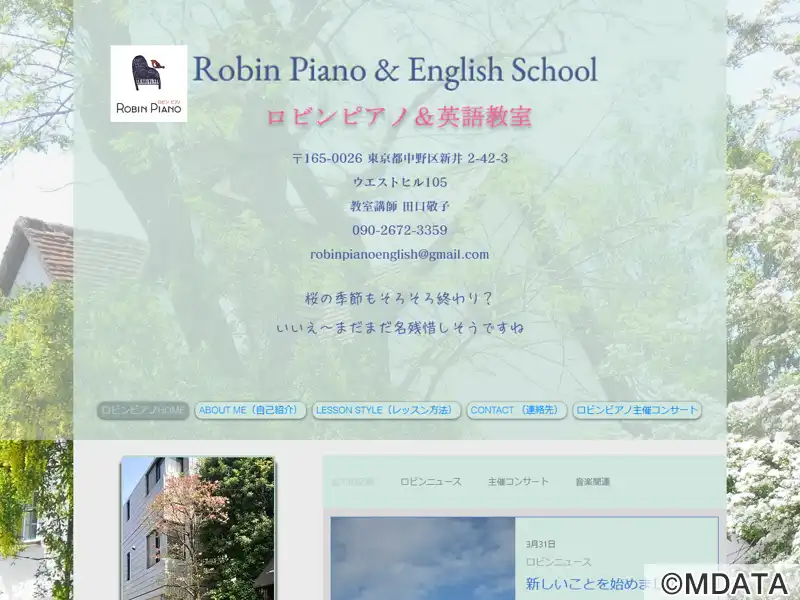Viewport: 800px width, 600px height.
Task: Click the text ウエストヒル105
Action: 399,182
